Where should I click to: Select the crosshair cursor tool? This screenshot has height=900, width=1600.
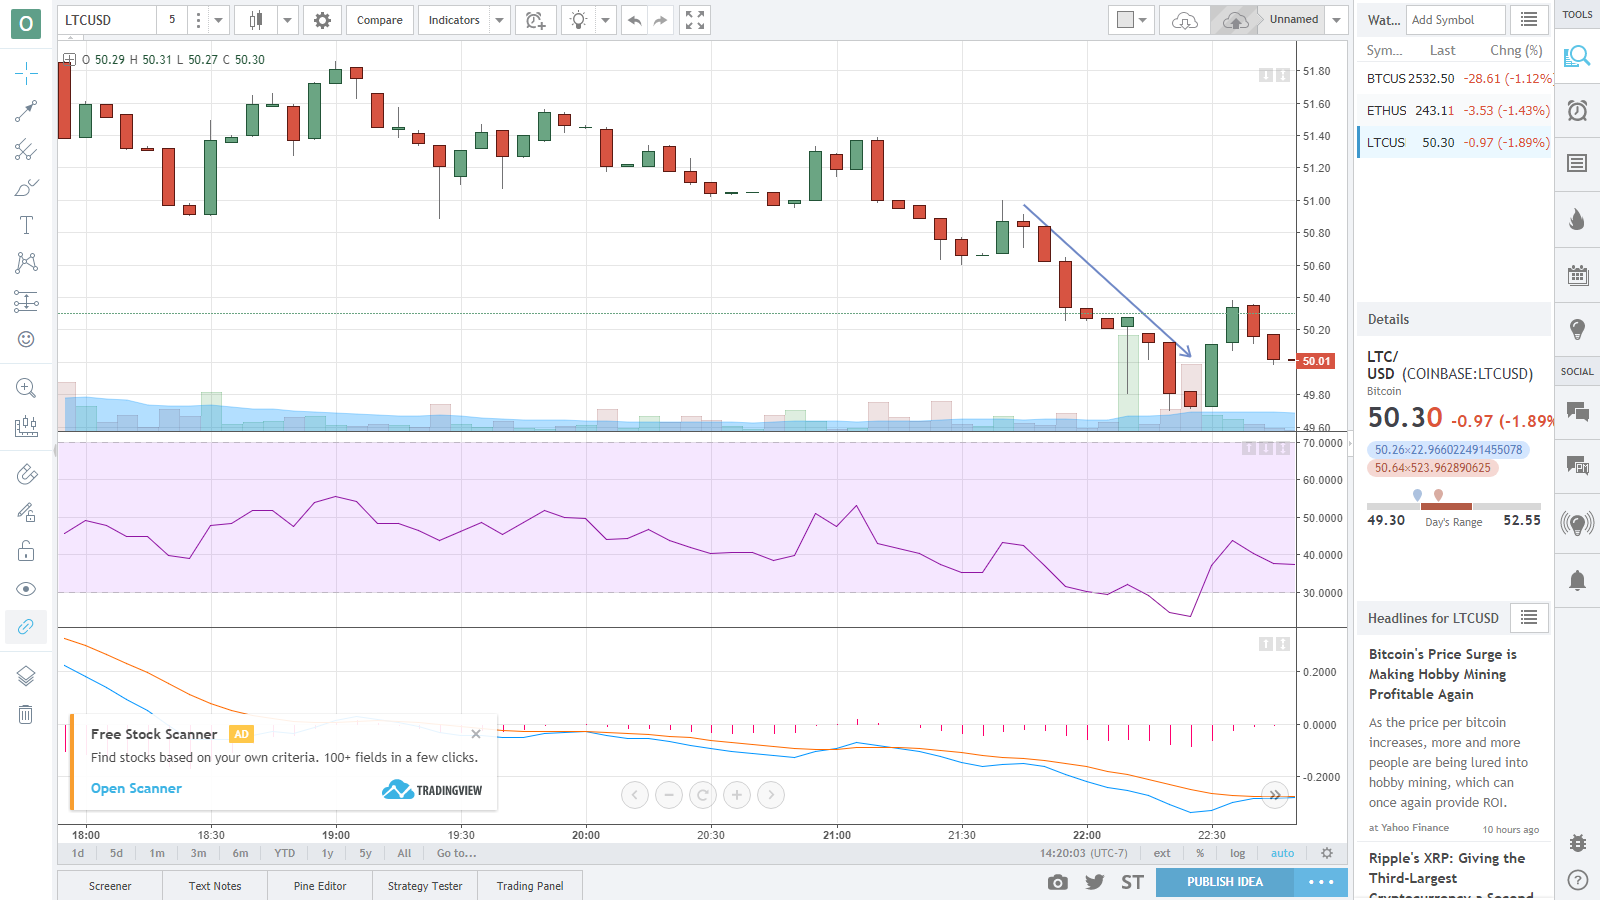[x=26, y=72]
